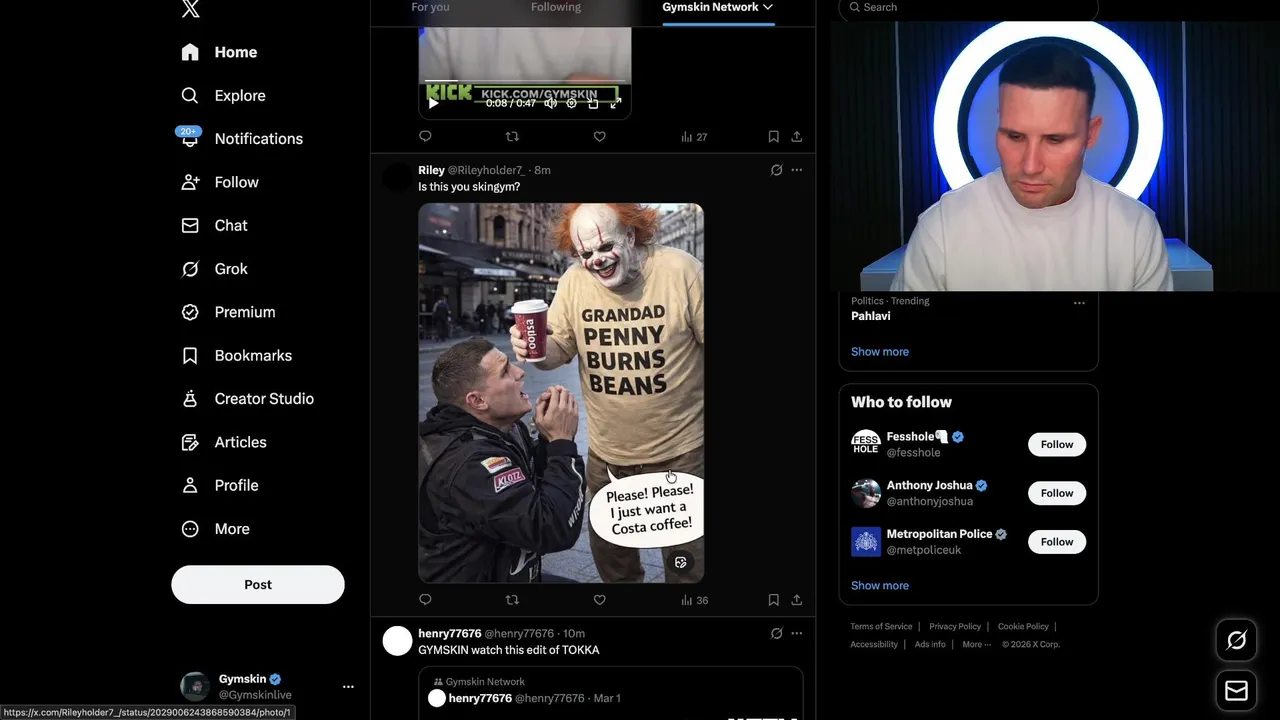
Task: Bookmark Riley's post
Action: coord(773,600)
